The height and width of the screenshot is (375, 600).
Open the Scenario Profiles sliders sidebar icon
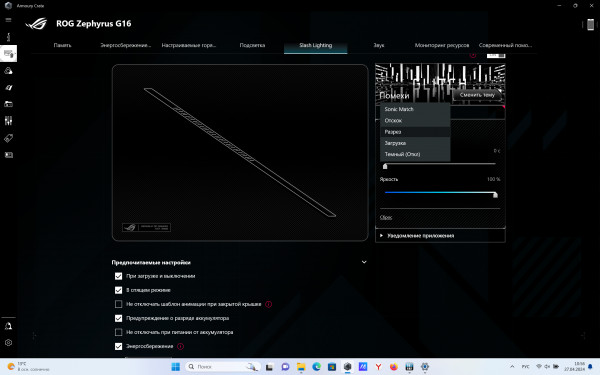click(8, 121)
